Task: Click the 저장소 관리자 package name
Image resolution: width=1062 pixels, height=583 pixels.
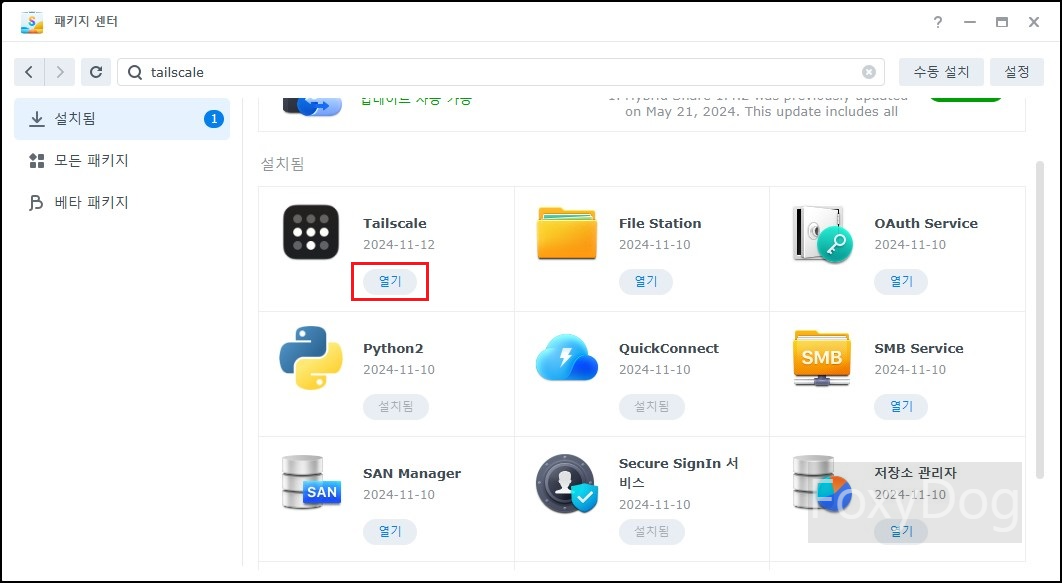Action: pyautogui.click(x=915, y=473)
